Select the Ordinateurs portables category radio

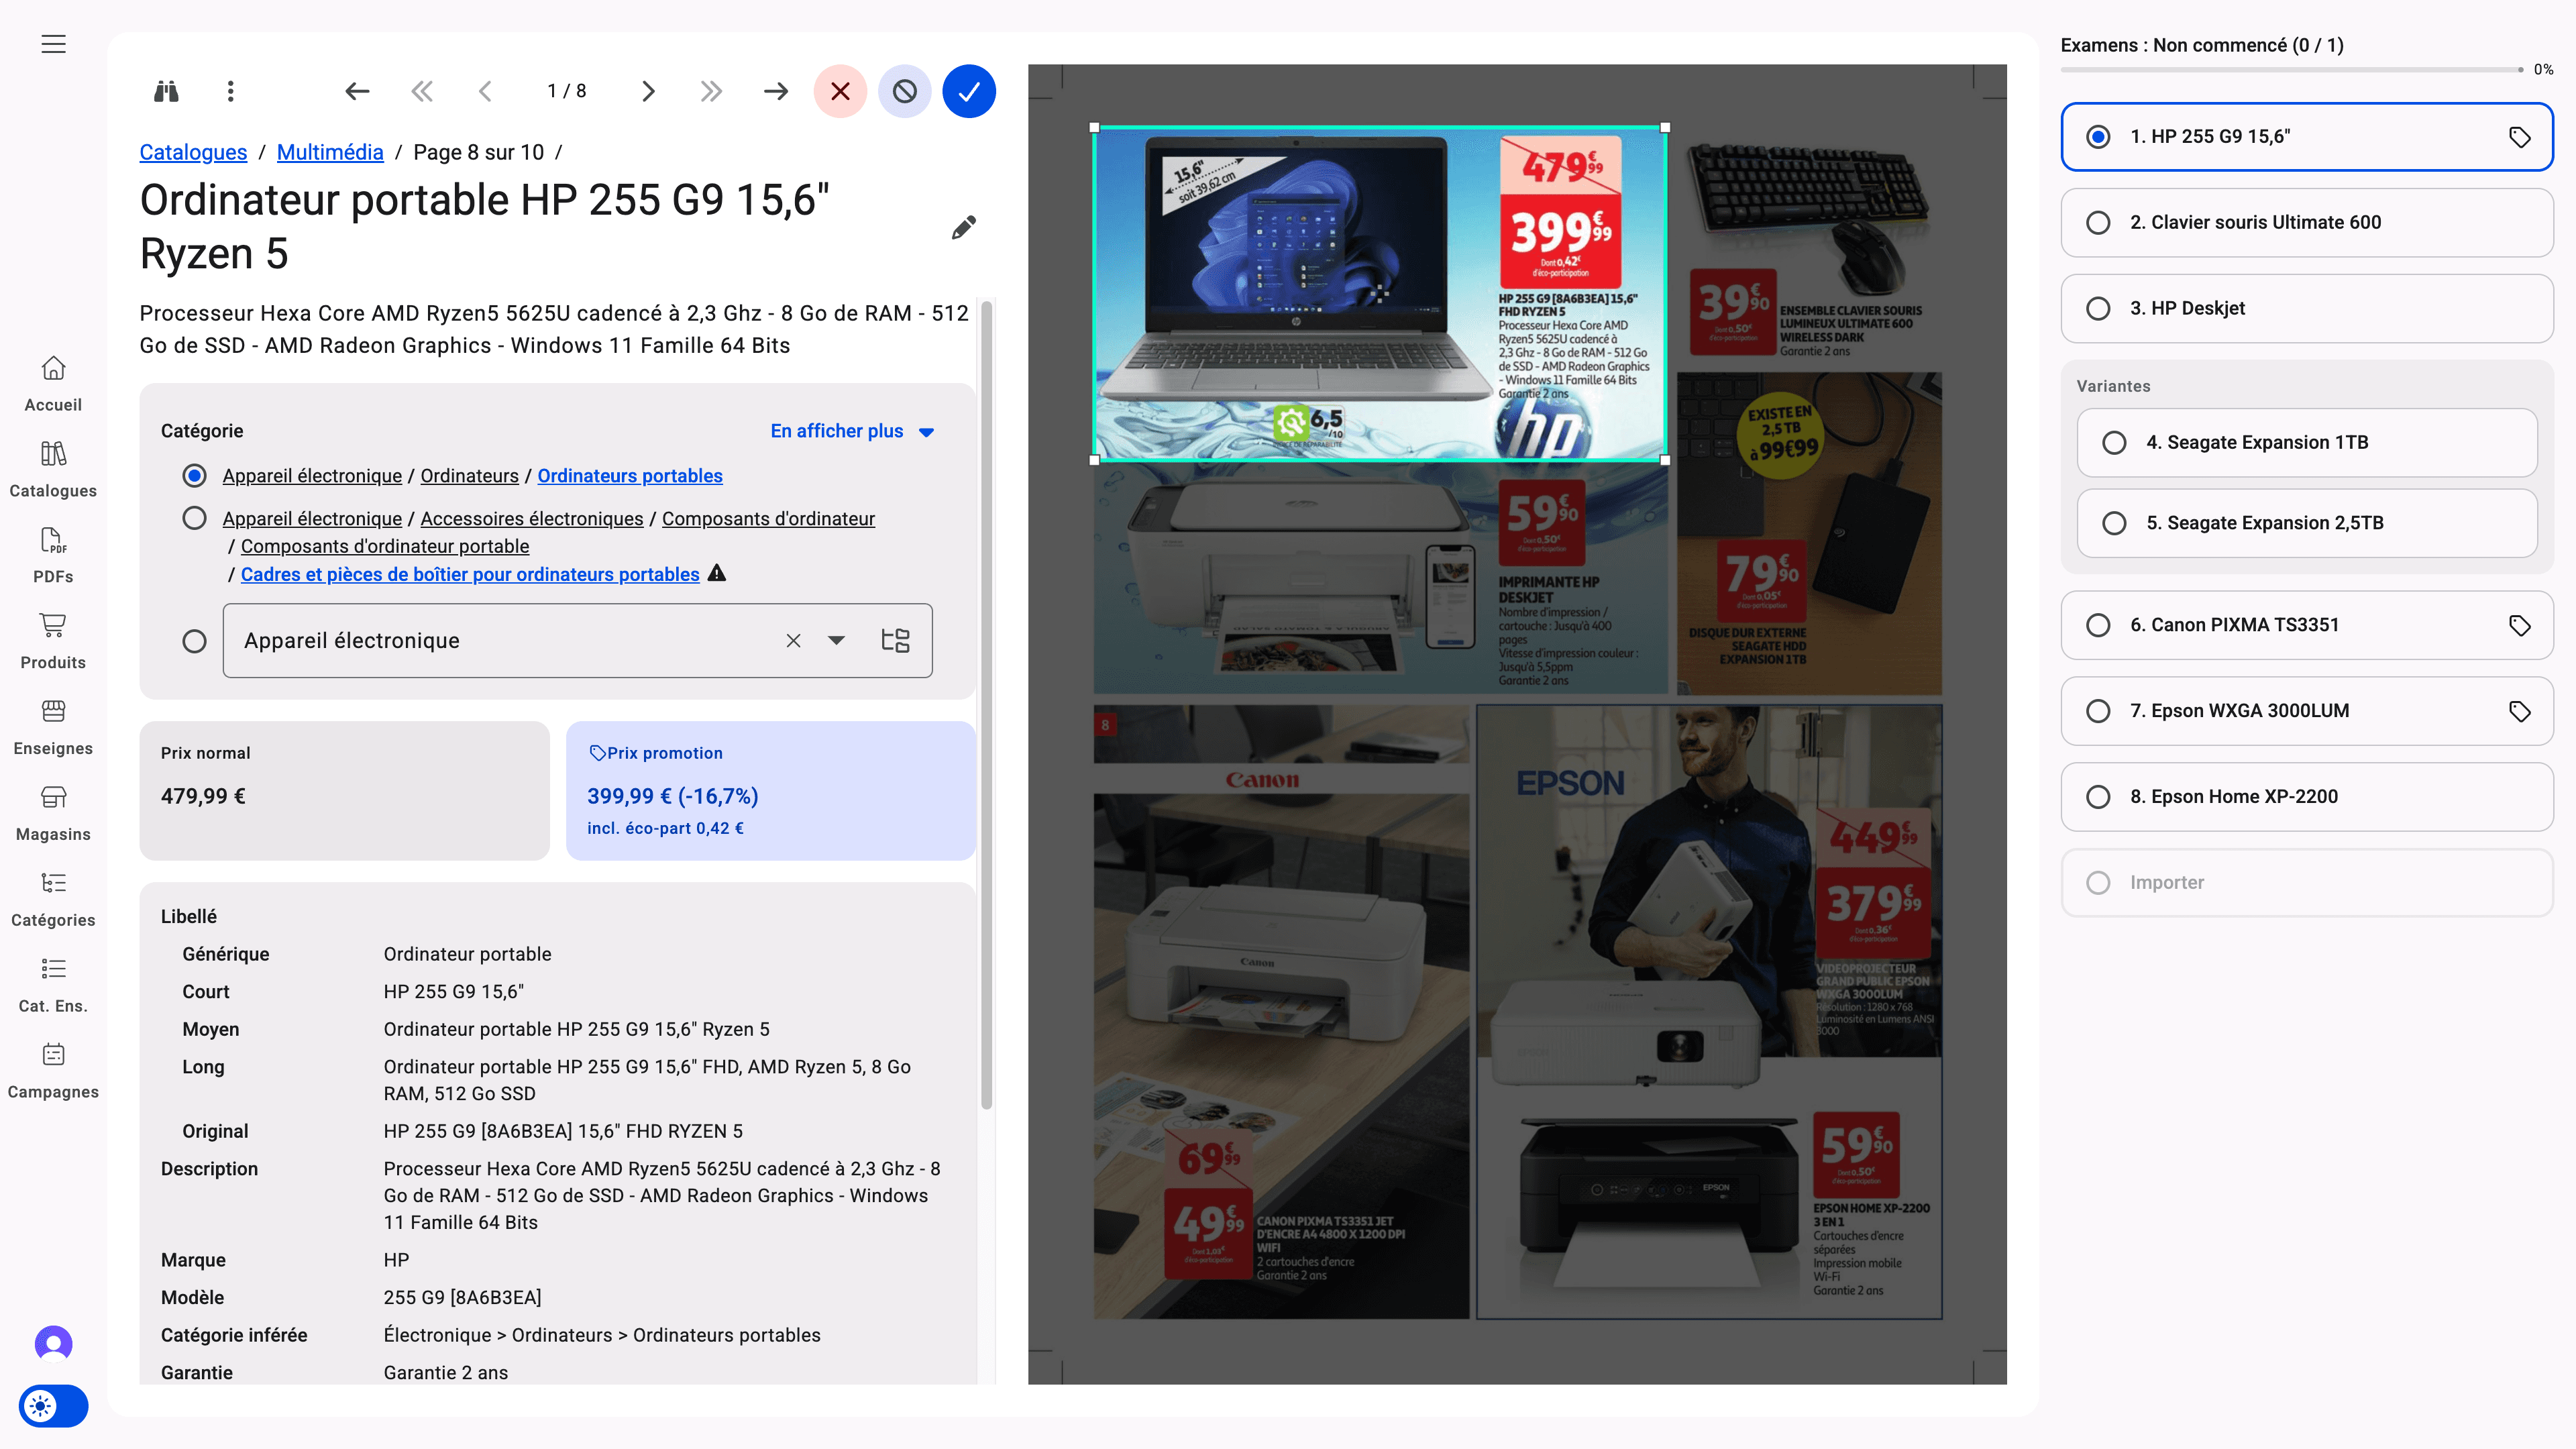(194, 476)
